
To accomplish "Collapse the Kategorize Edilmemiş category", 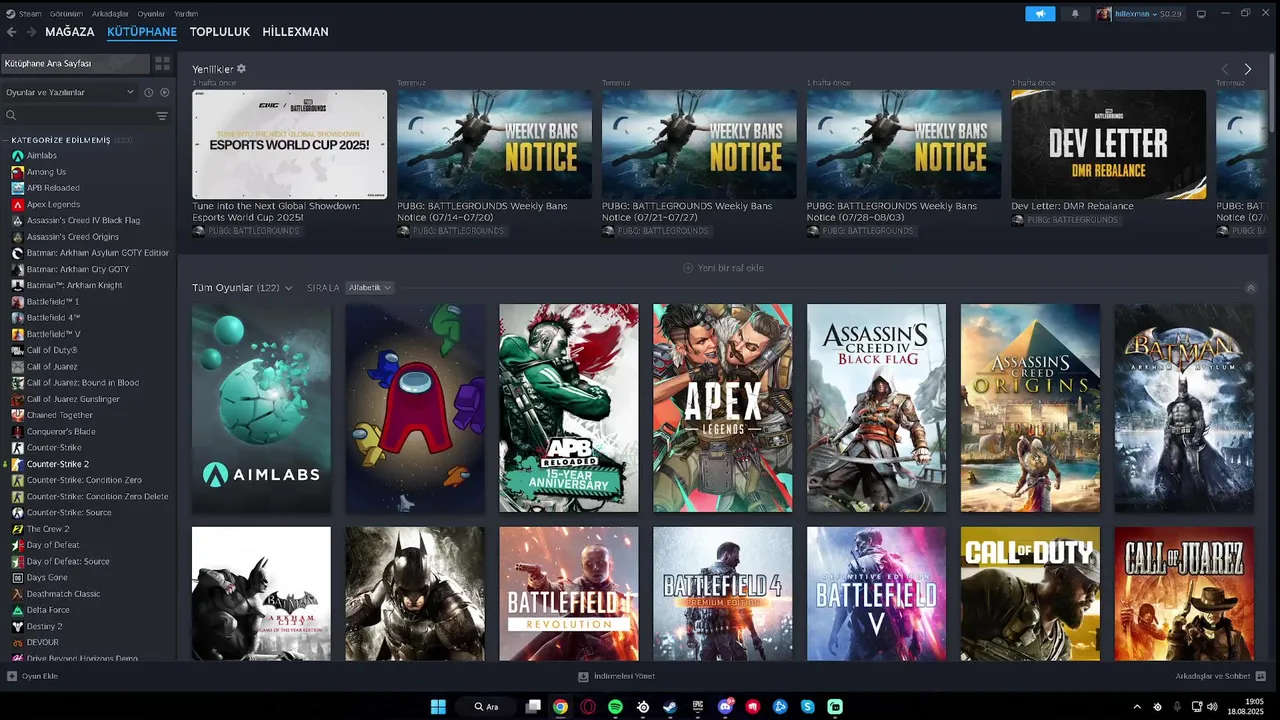I will click(5, 140).
